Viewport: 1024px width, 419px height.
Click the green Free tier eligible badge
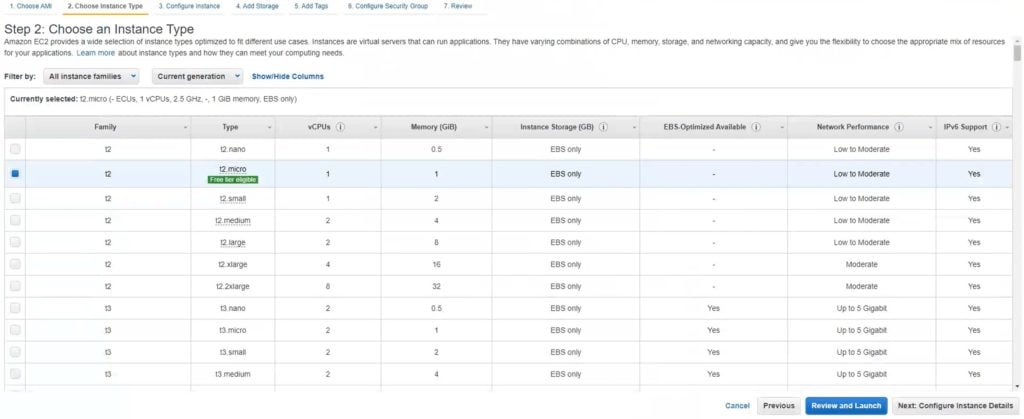coord(233,180)
